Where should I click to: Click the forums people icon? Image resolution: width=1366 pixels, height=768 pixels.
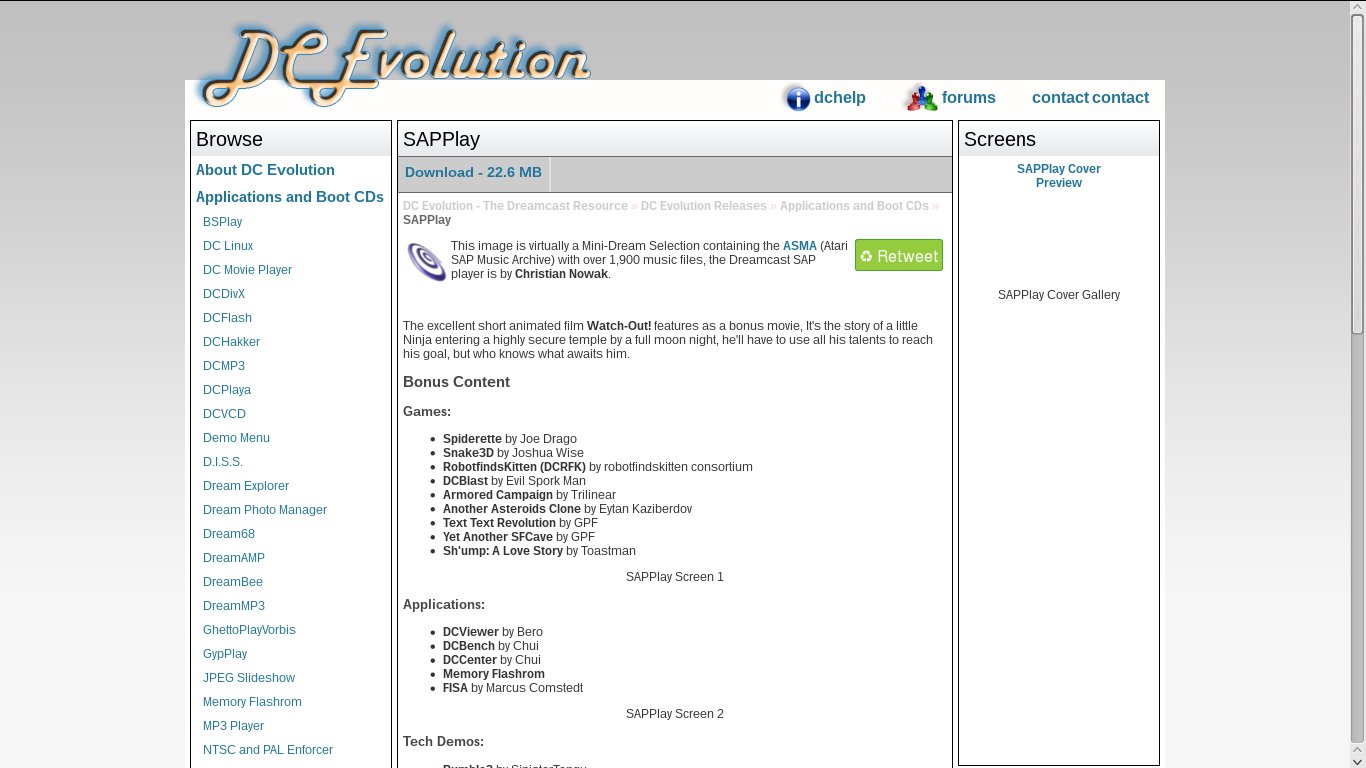point(920,98)
